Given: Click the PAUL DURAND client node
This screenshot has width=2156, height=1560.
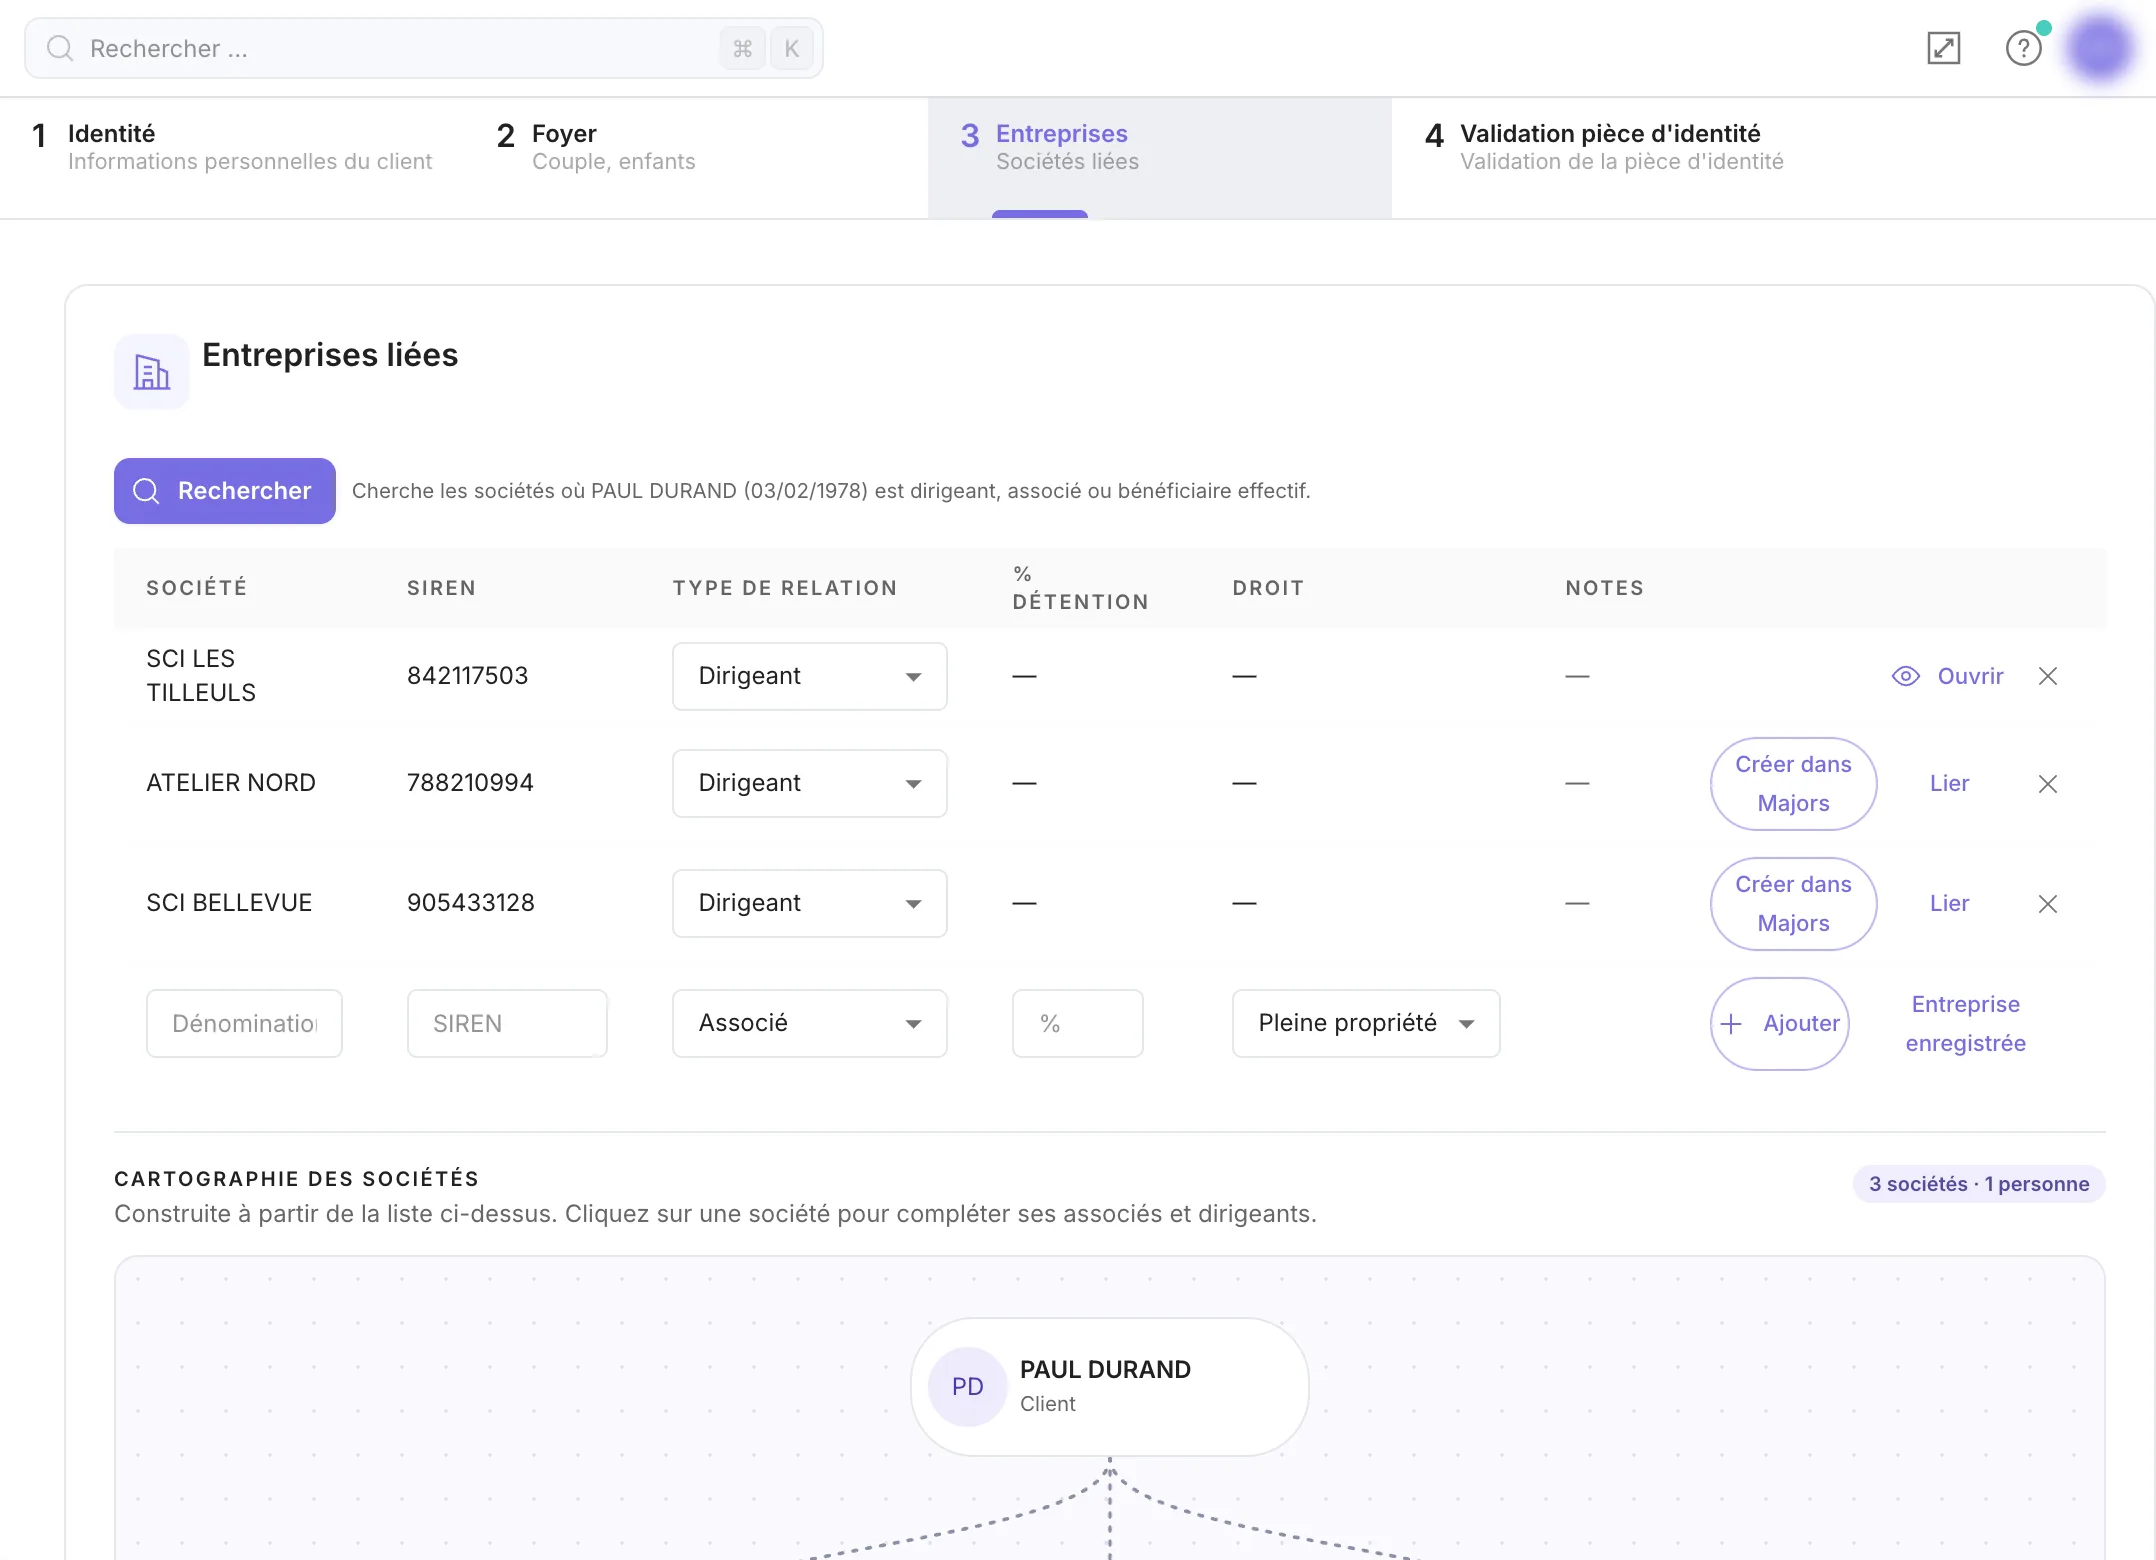Looking at the screenshot, I should (1109, 1387).
